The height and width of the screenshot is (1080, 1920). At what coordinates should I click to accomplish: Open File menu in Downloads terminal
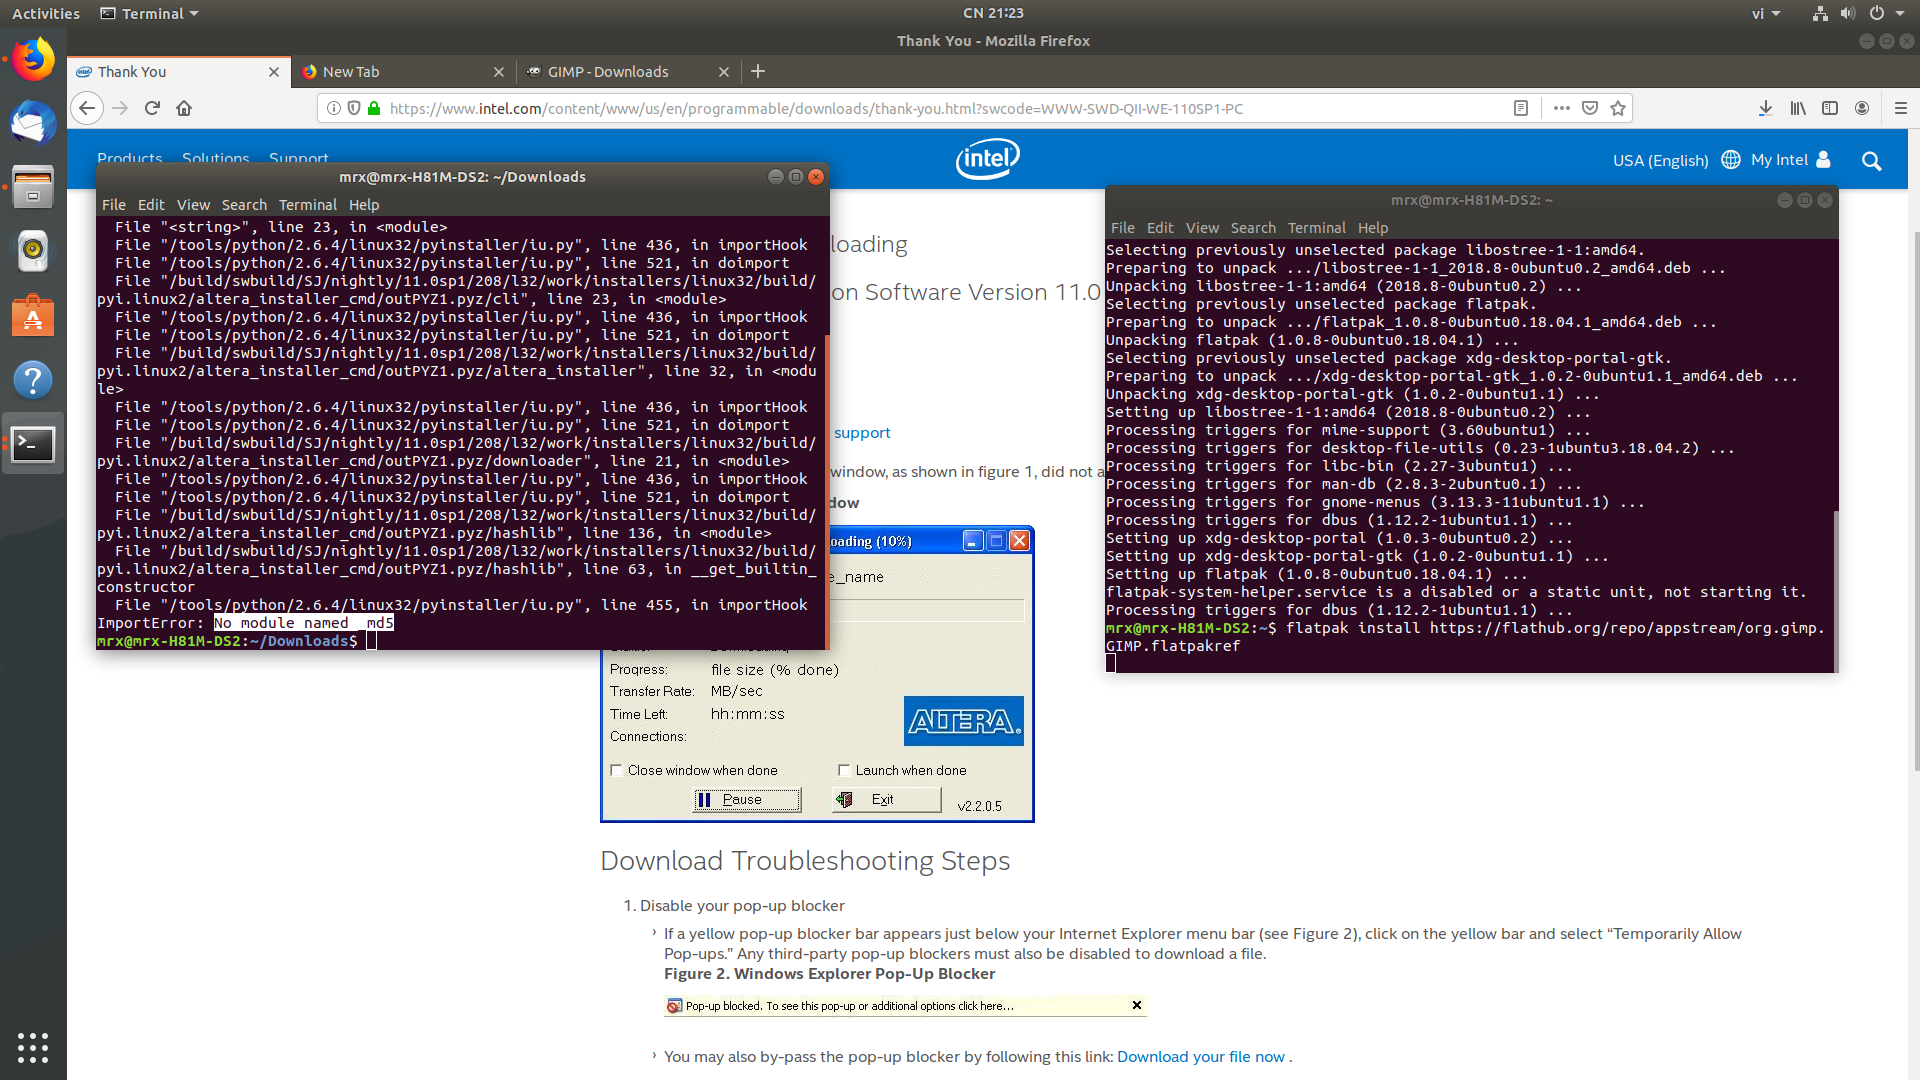114,204
